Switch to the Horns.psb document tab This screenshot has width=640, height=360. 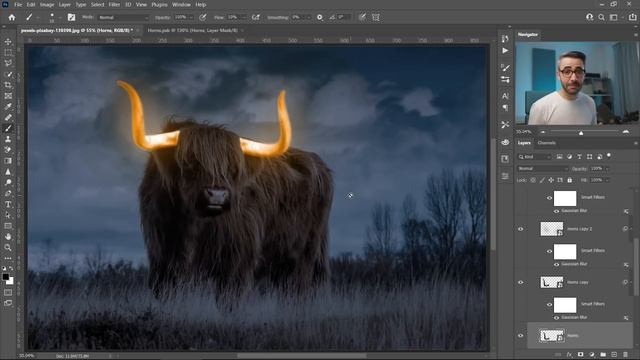(193, 30)
